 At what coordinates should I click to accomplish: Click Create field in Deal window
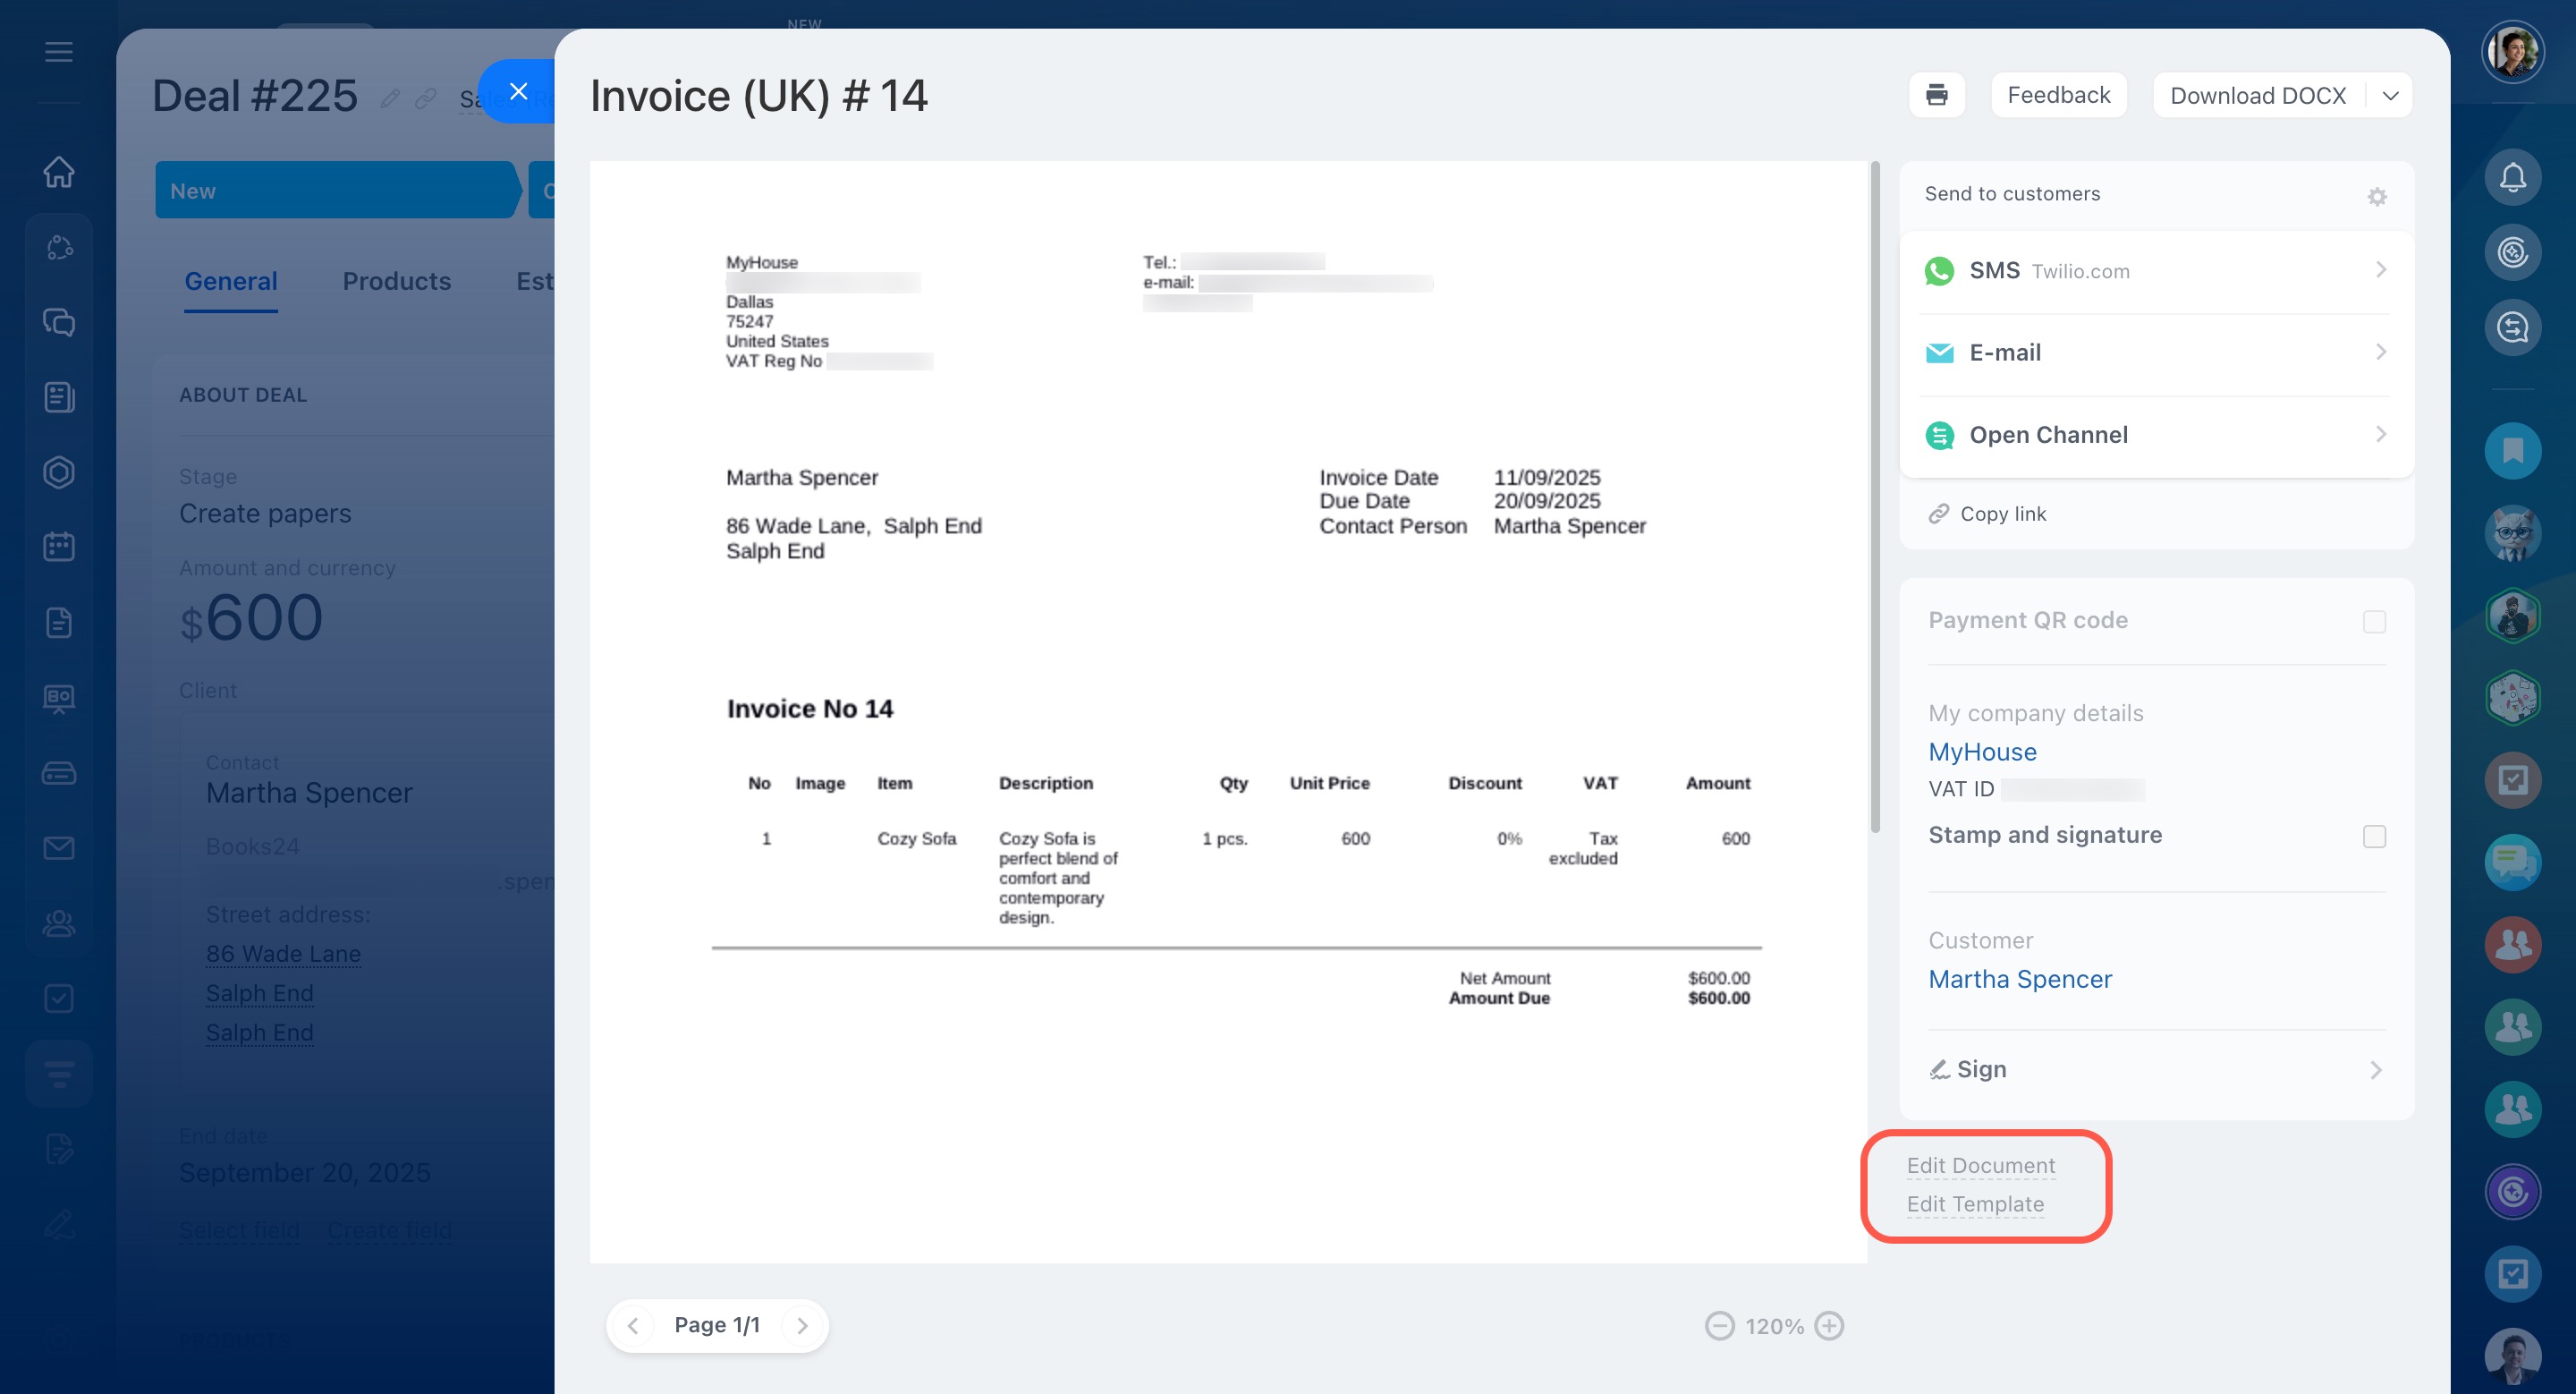coord(390,1230)
